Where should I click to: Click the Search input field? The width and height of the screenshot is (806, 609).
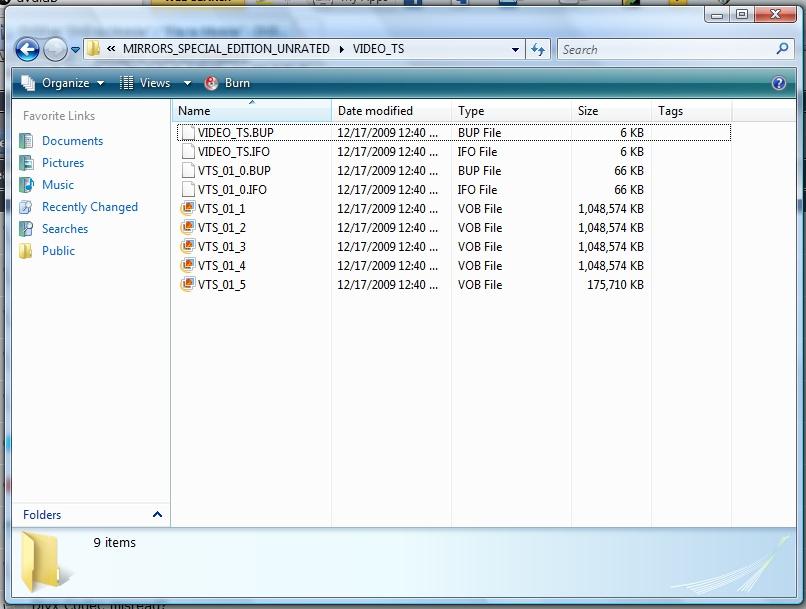pos(665,49)
